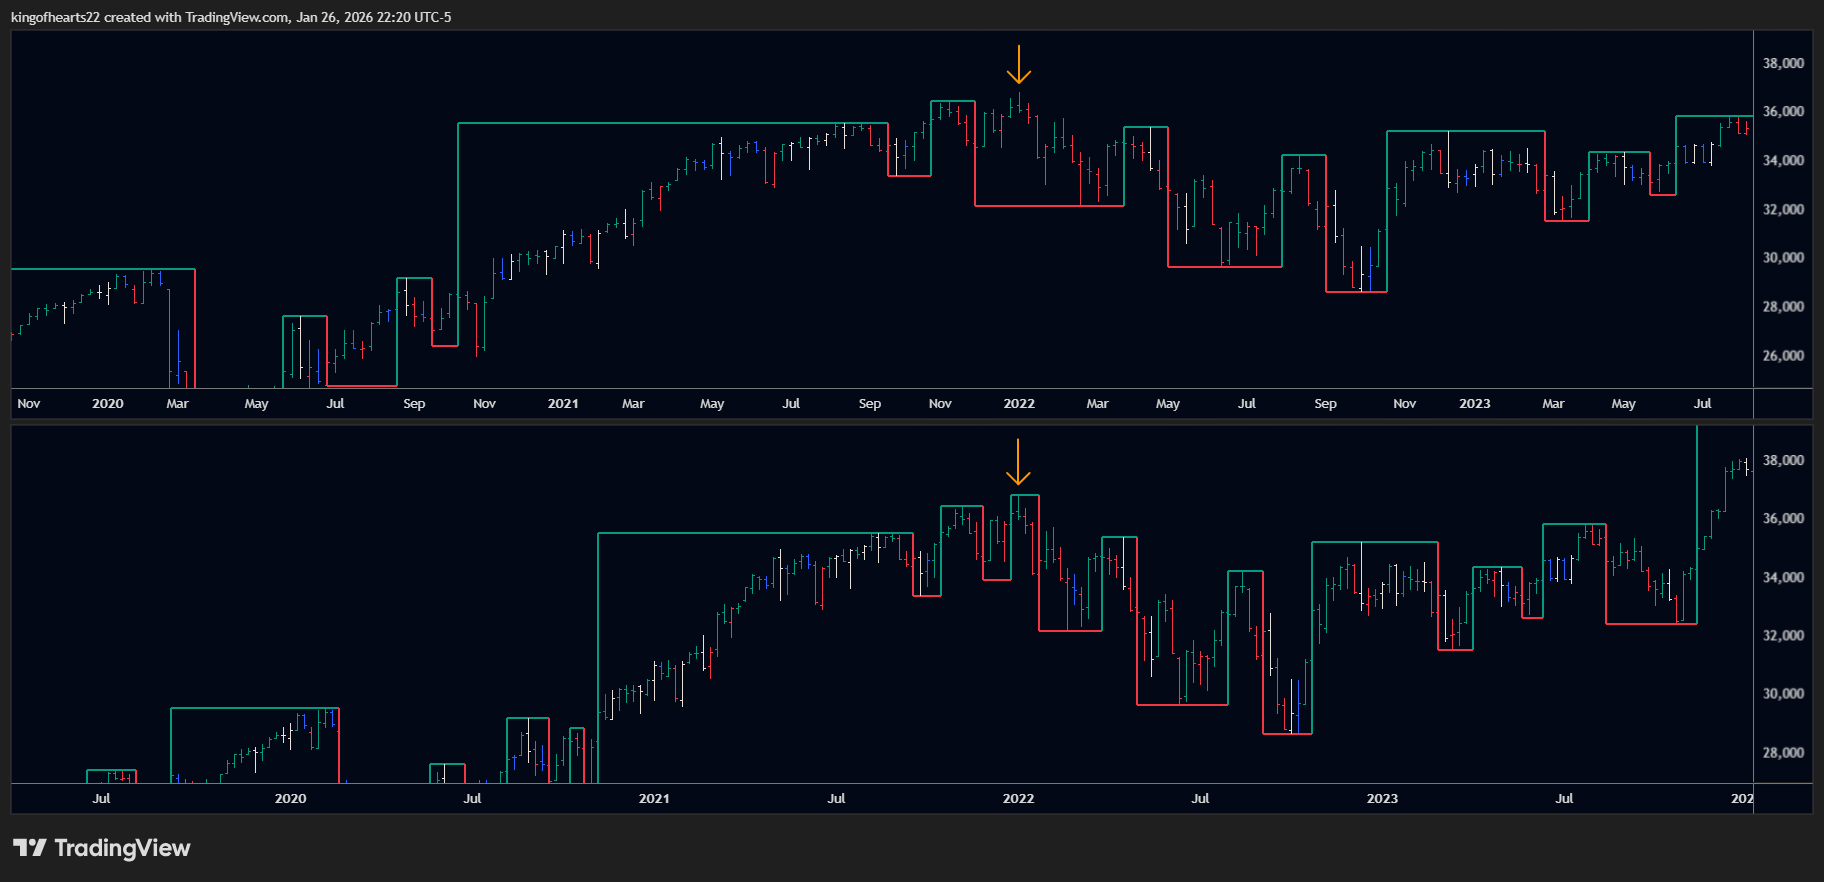The width and height of the screenshot is (1824, 882).
Task: Select the 2020 label on upper time axis
Action: [107, 404]
